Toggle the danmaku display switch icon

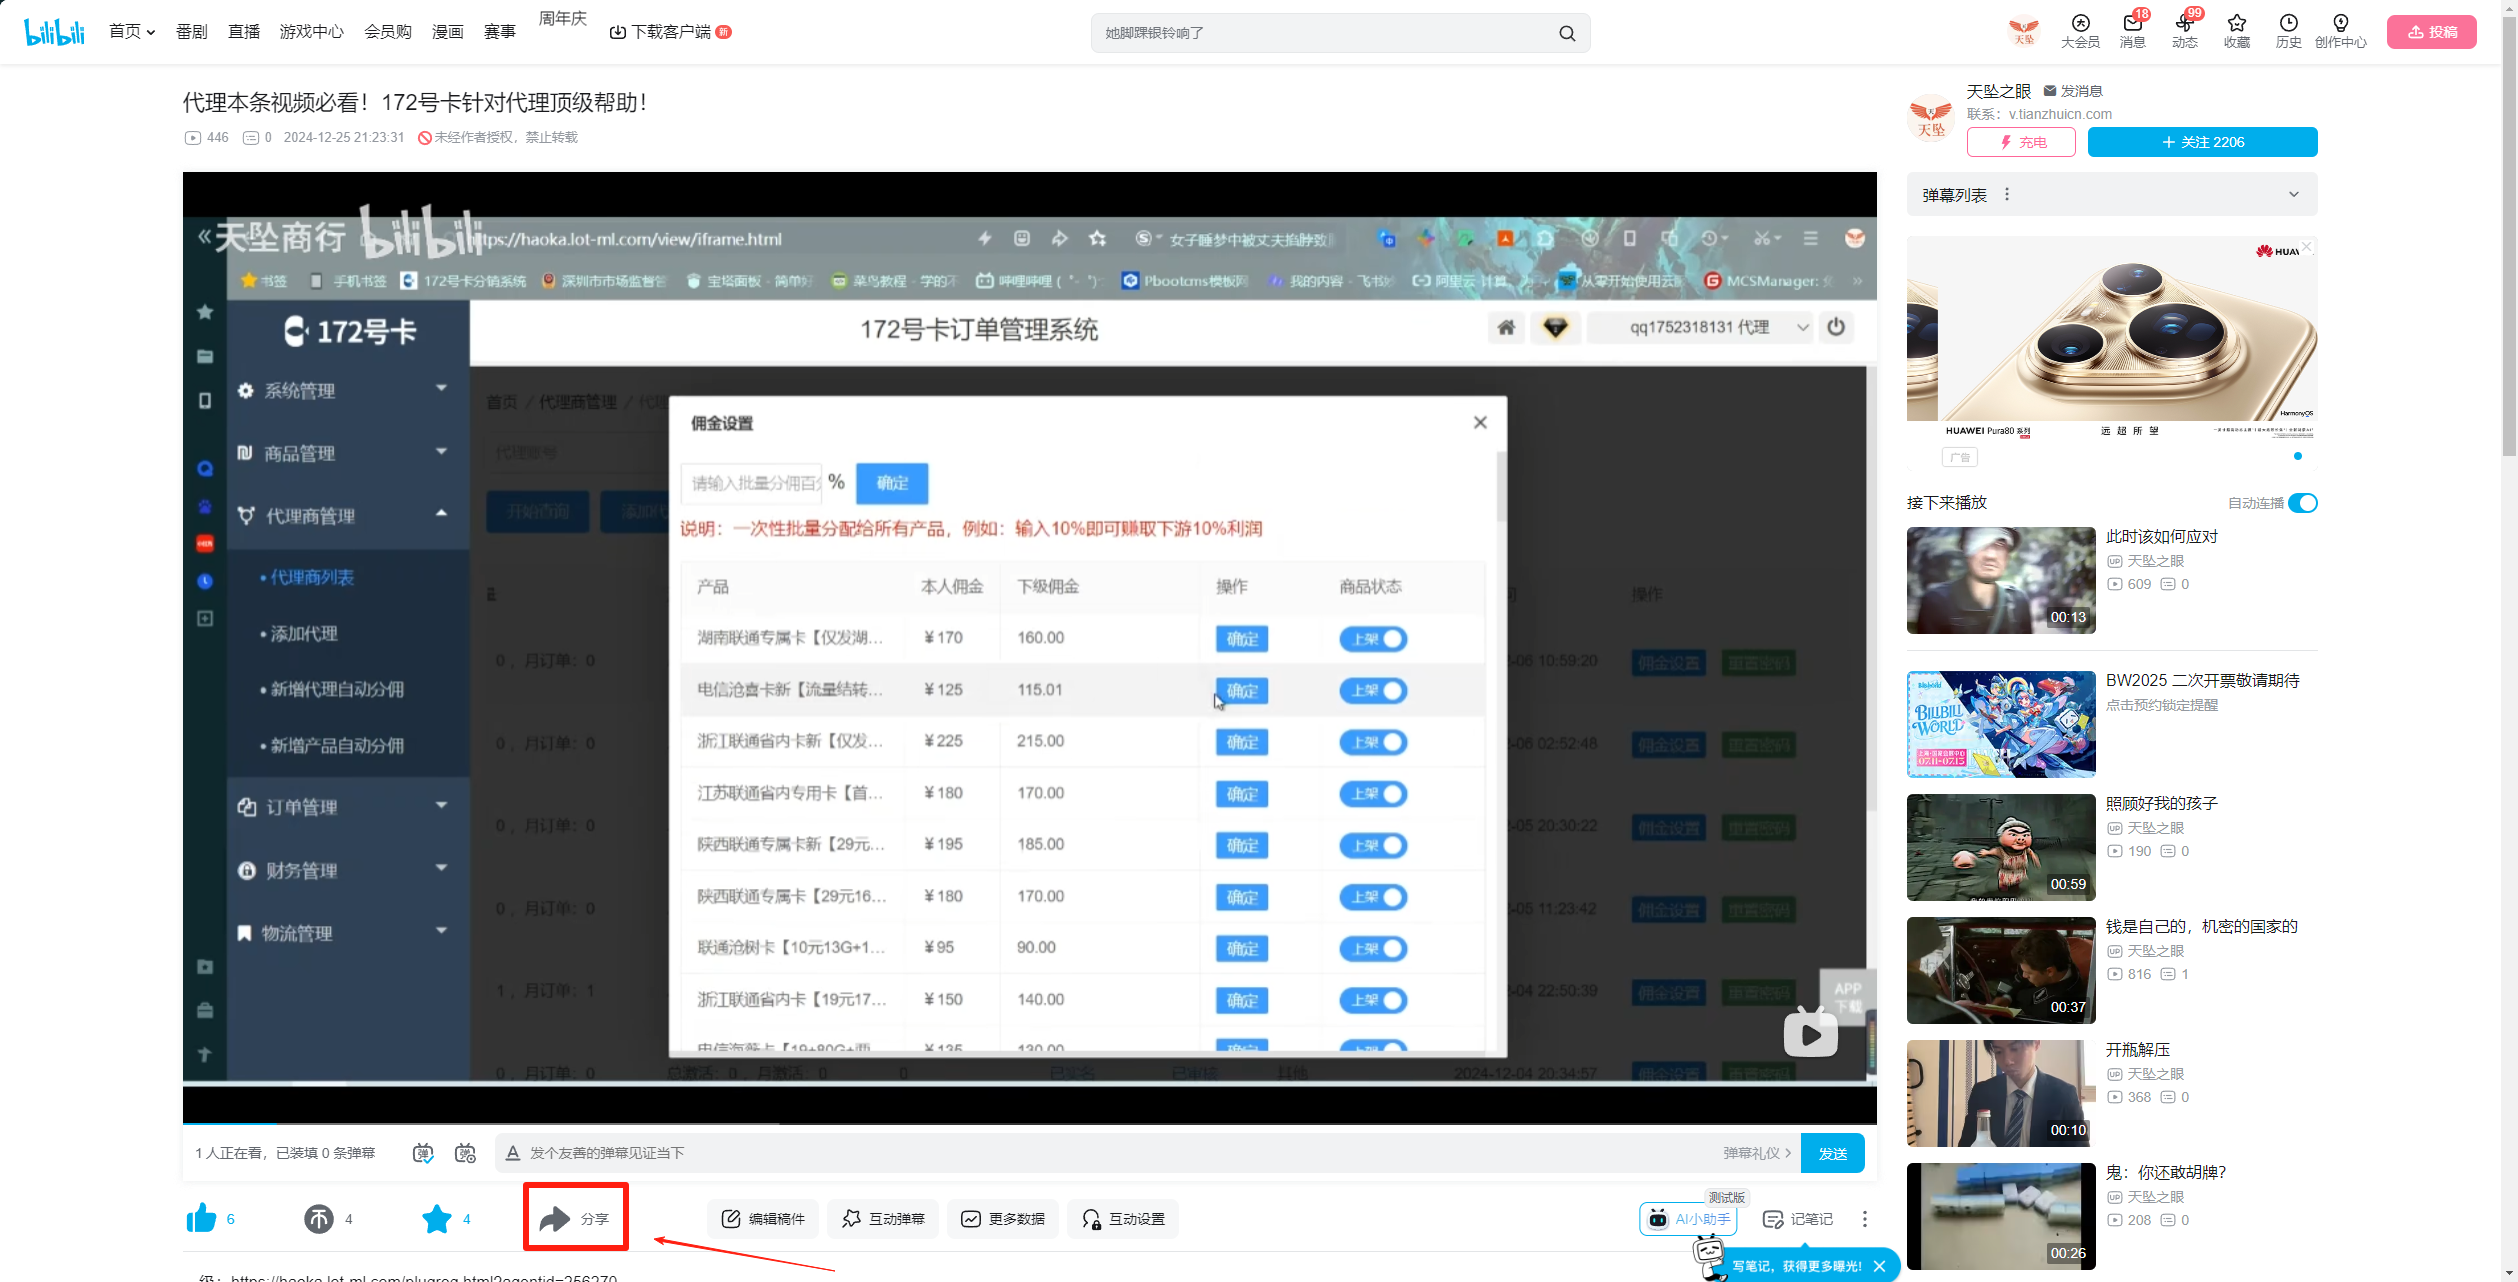423,1153
